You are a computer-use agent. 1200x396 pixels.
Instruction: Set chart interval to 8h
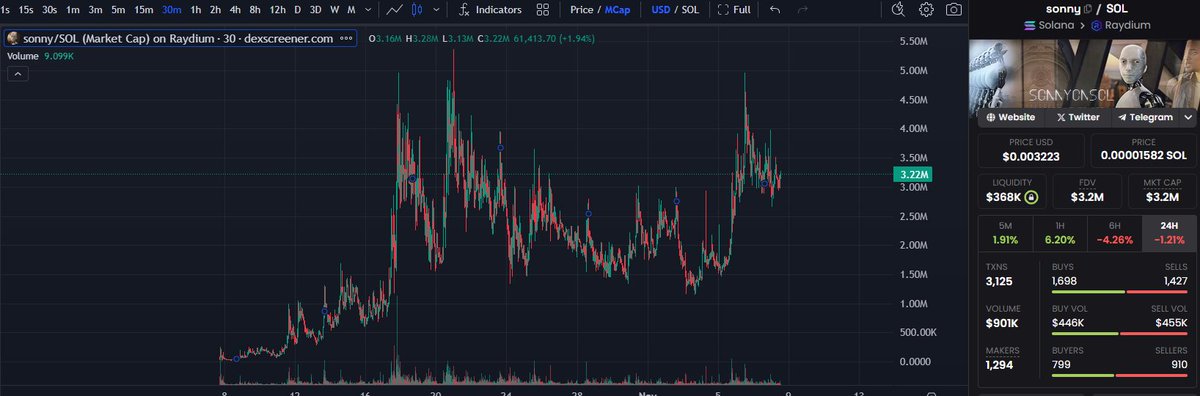(x=255, y=9)
